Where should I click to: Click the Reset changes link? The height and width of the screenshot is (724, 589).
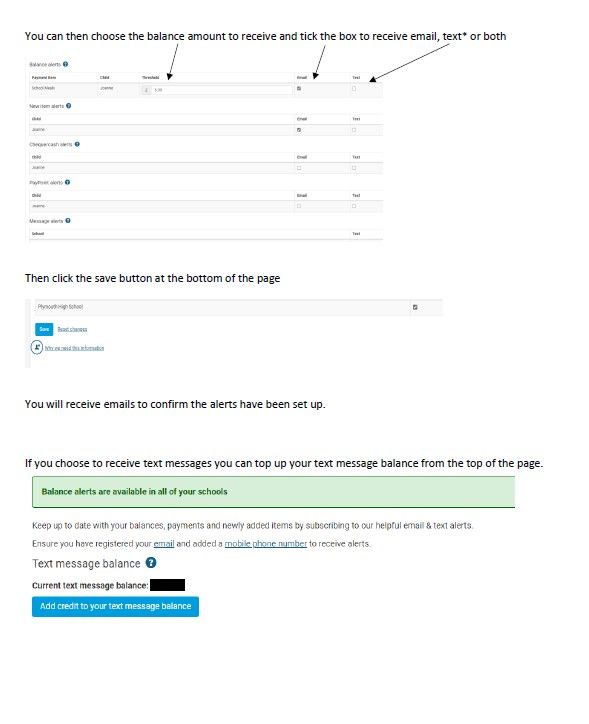tap(72, 330)
